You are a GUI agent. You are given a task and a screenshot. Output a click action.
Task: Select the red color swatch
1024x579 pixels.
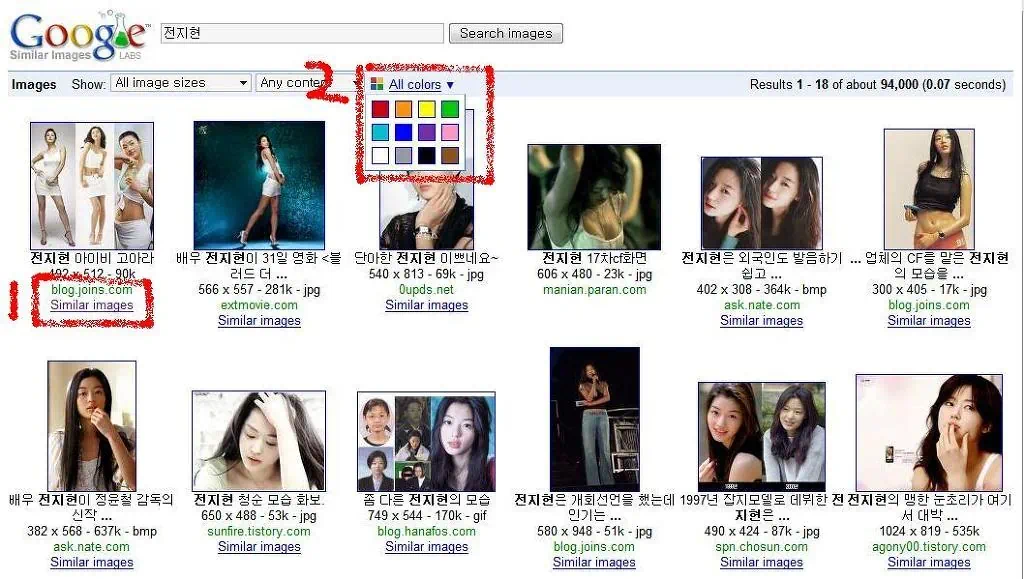click(381, 109)
